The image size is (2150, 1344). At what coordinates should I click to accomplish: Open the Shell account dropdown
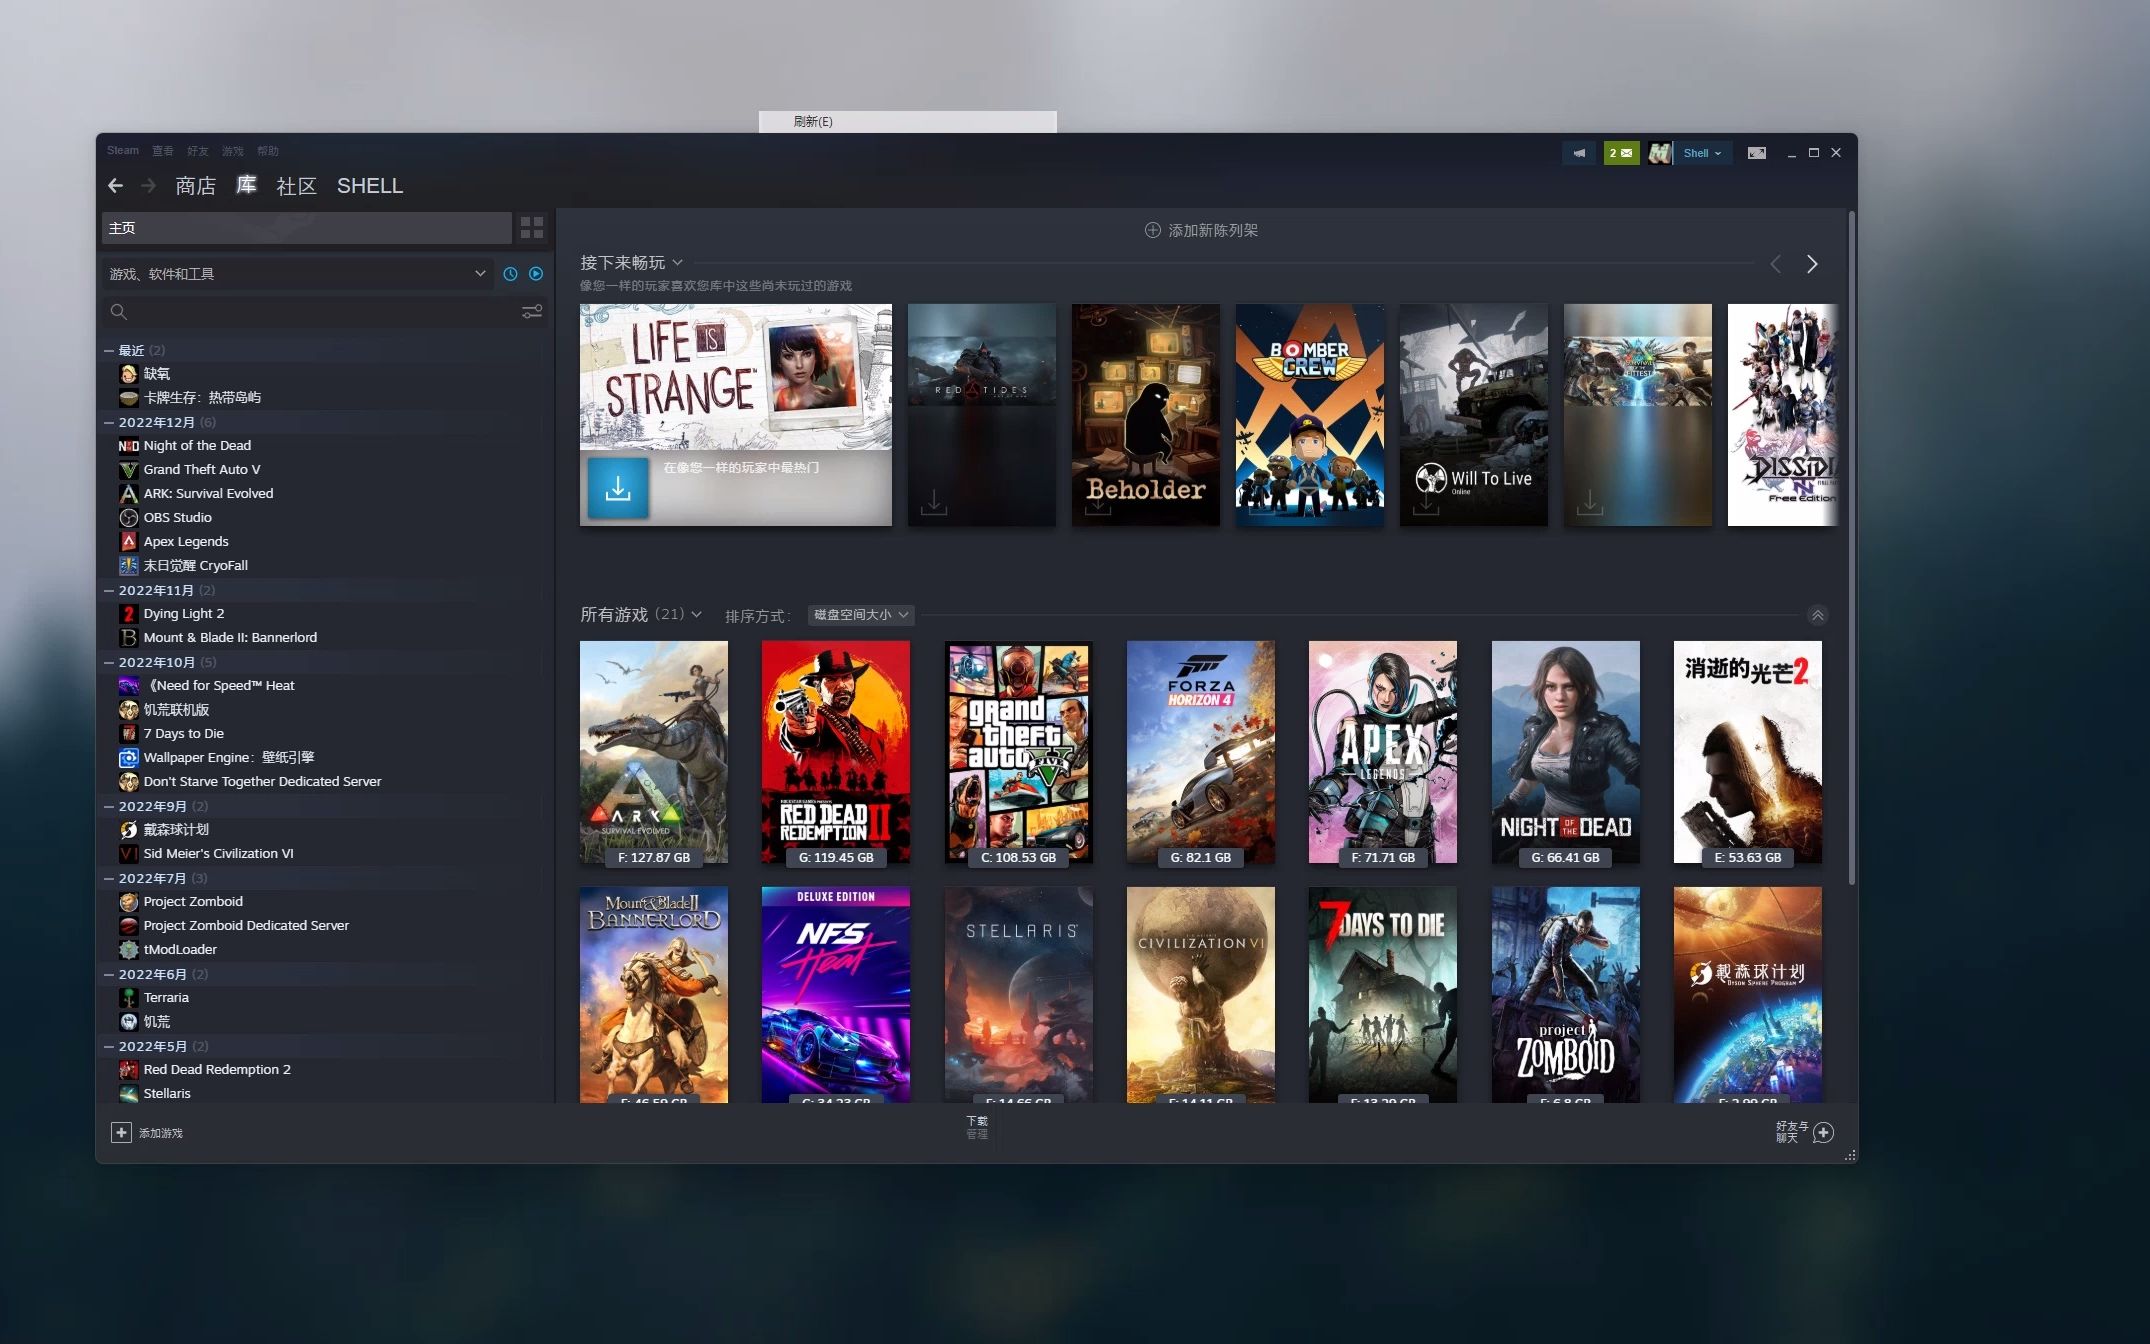tap(1702, 153)
